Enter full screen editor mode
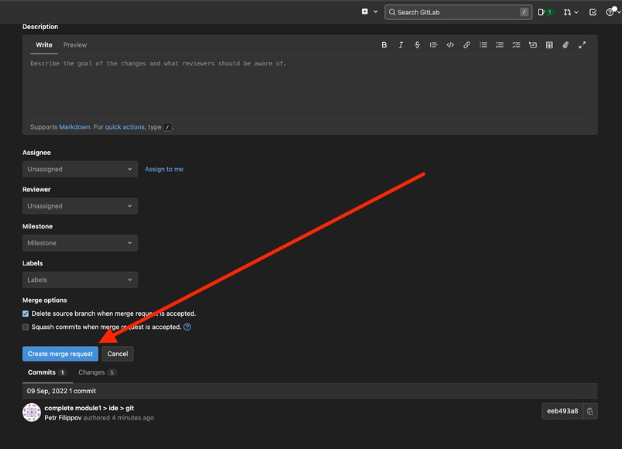The height and width of the screenshot is (449, 622). [x=582, y=45]
